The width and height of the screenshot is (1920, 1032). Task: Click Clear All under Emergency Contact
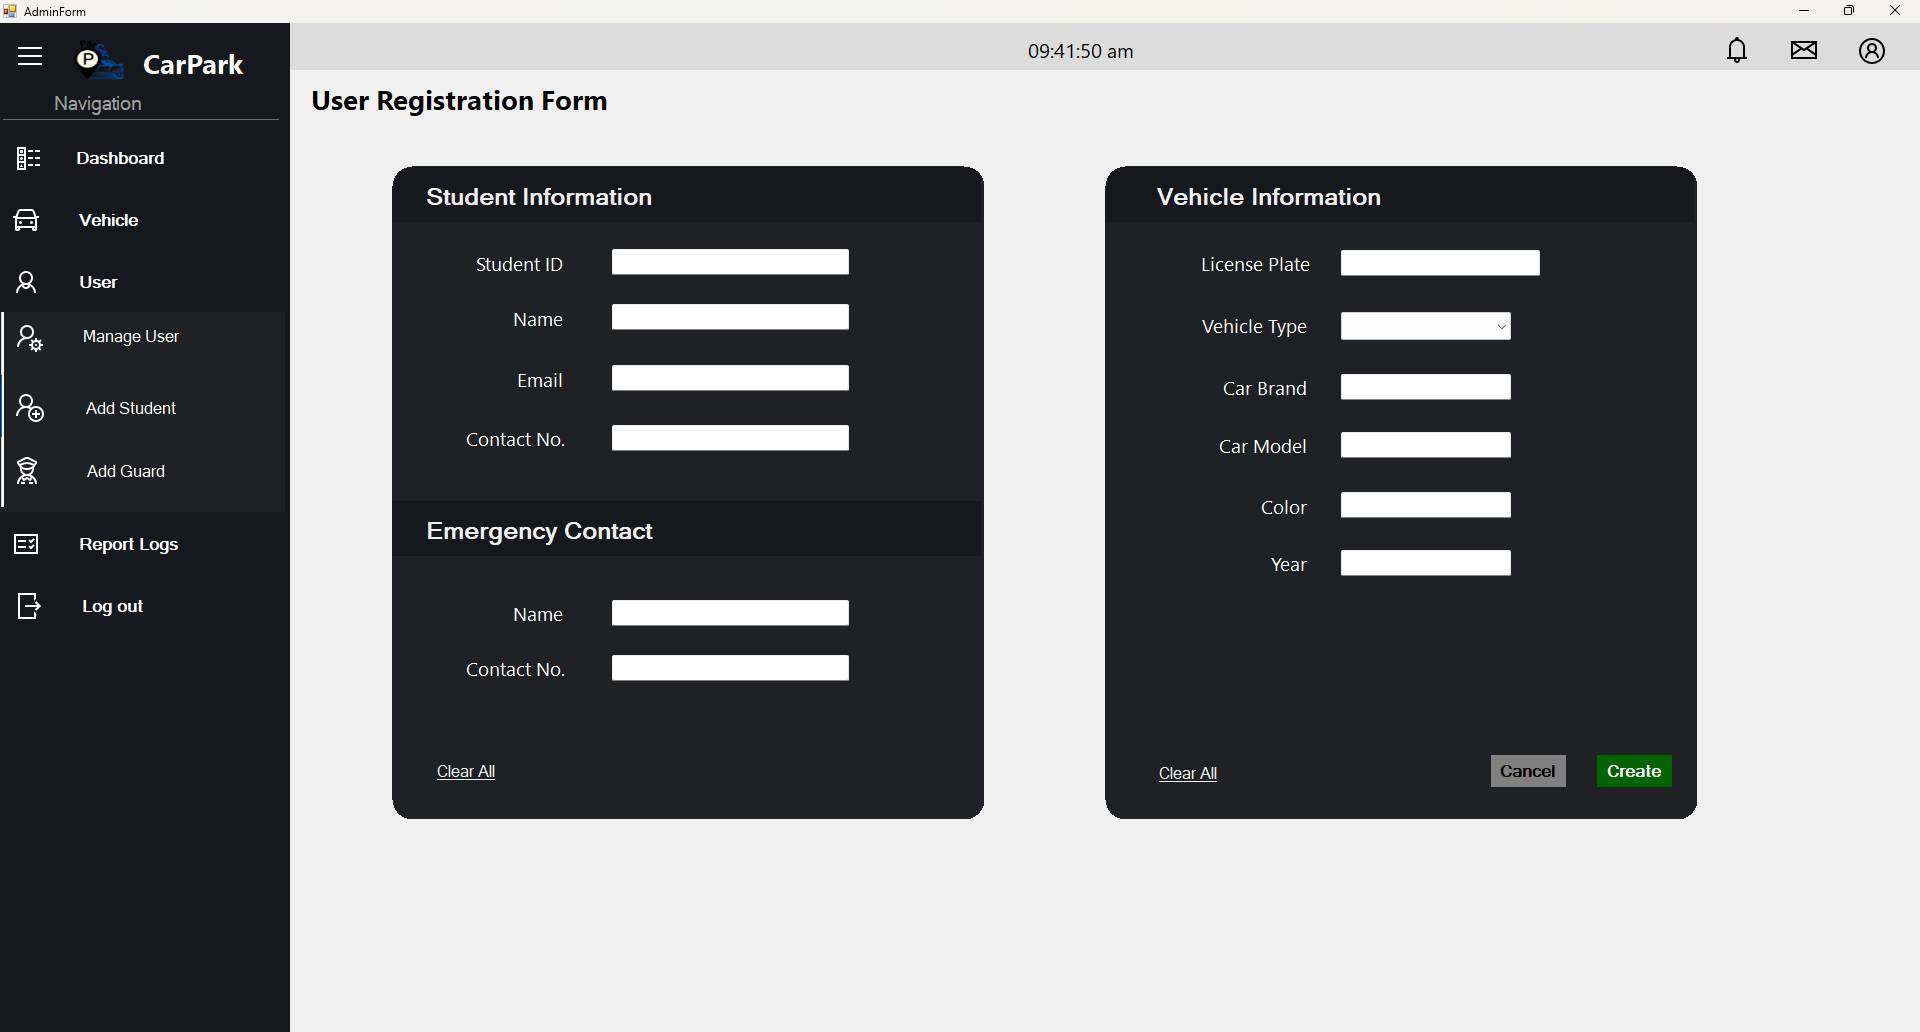pyautogui.click(x=466, y=772)
